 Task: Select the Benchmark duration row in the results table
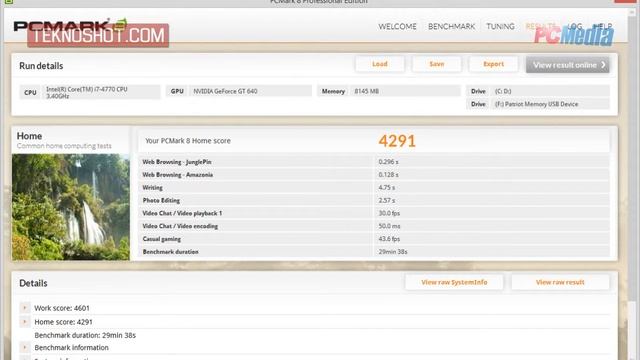click(x=374, y=252)
